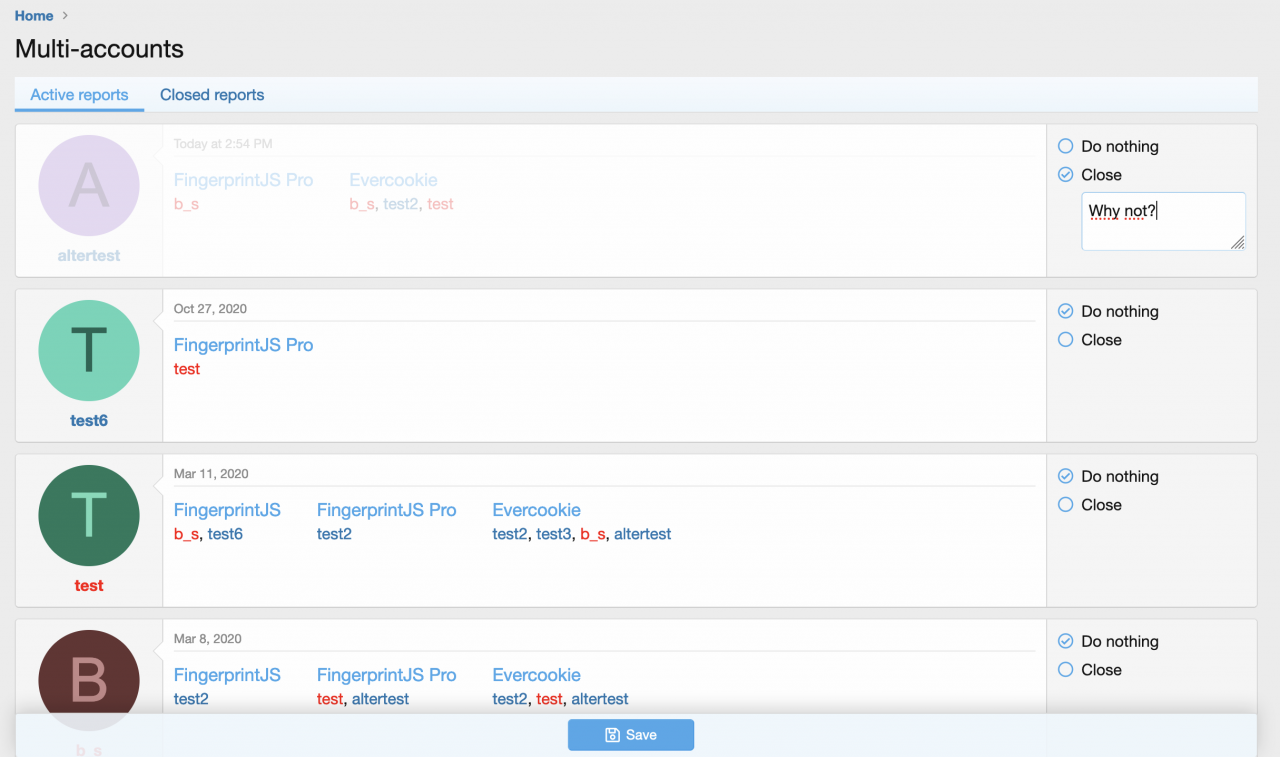This screenshot has height=757, width=1280.
Task: Select Do nothing for altertest report
Action: click(x=1066, y=146)
